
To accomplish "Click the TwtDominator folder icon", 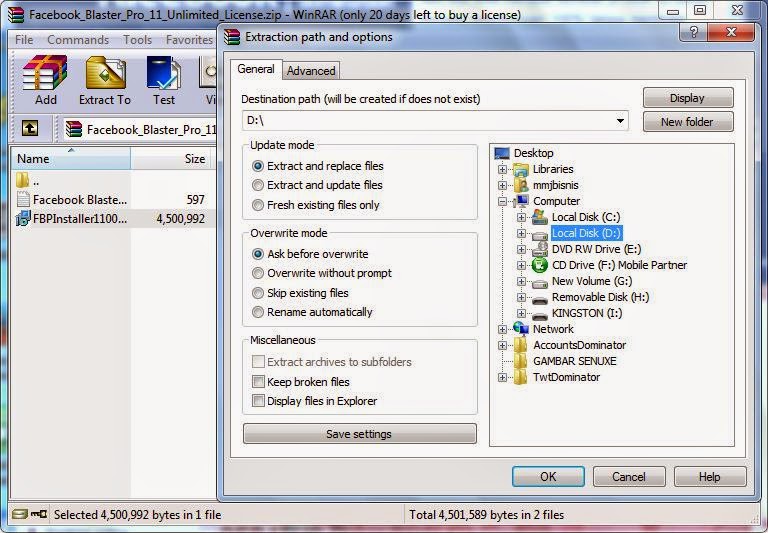I will 521,377.
